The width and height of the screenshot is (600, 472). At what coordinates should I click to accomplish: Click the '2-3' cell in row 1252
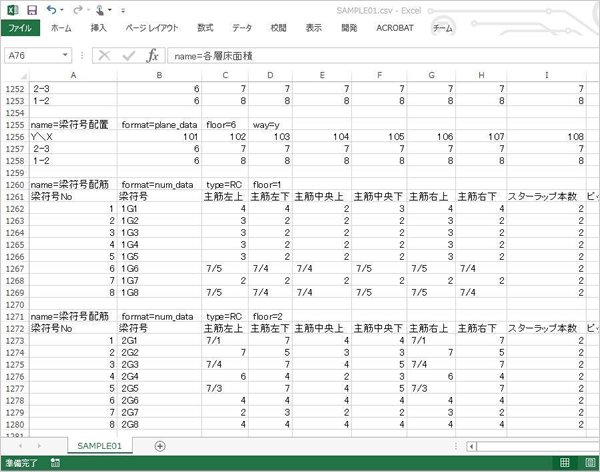[x=73, y=89]
